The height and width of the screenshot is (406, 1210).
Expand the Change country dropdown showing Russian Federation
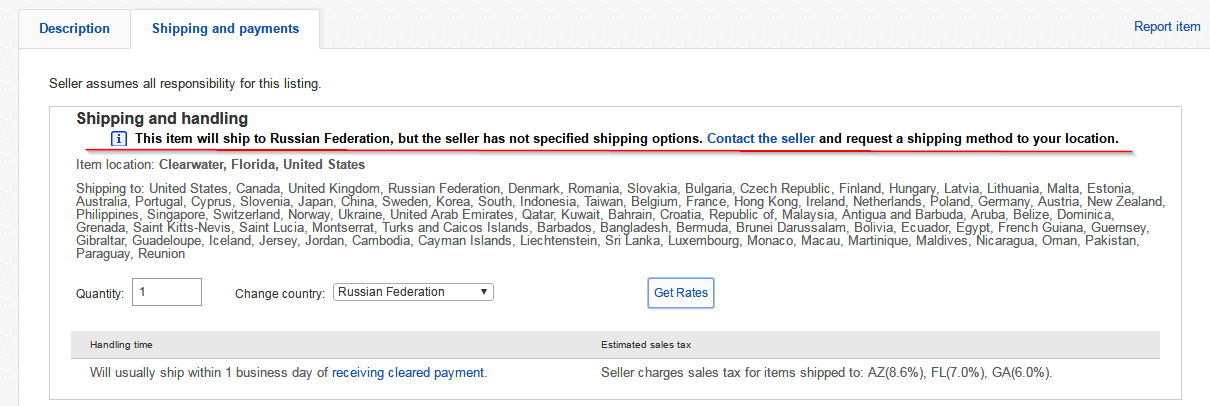[x=413, y=292]
